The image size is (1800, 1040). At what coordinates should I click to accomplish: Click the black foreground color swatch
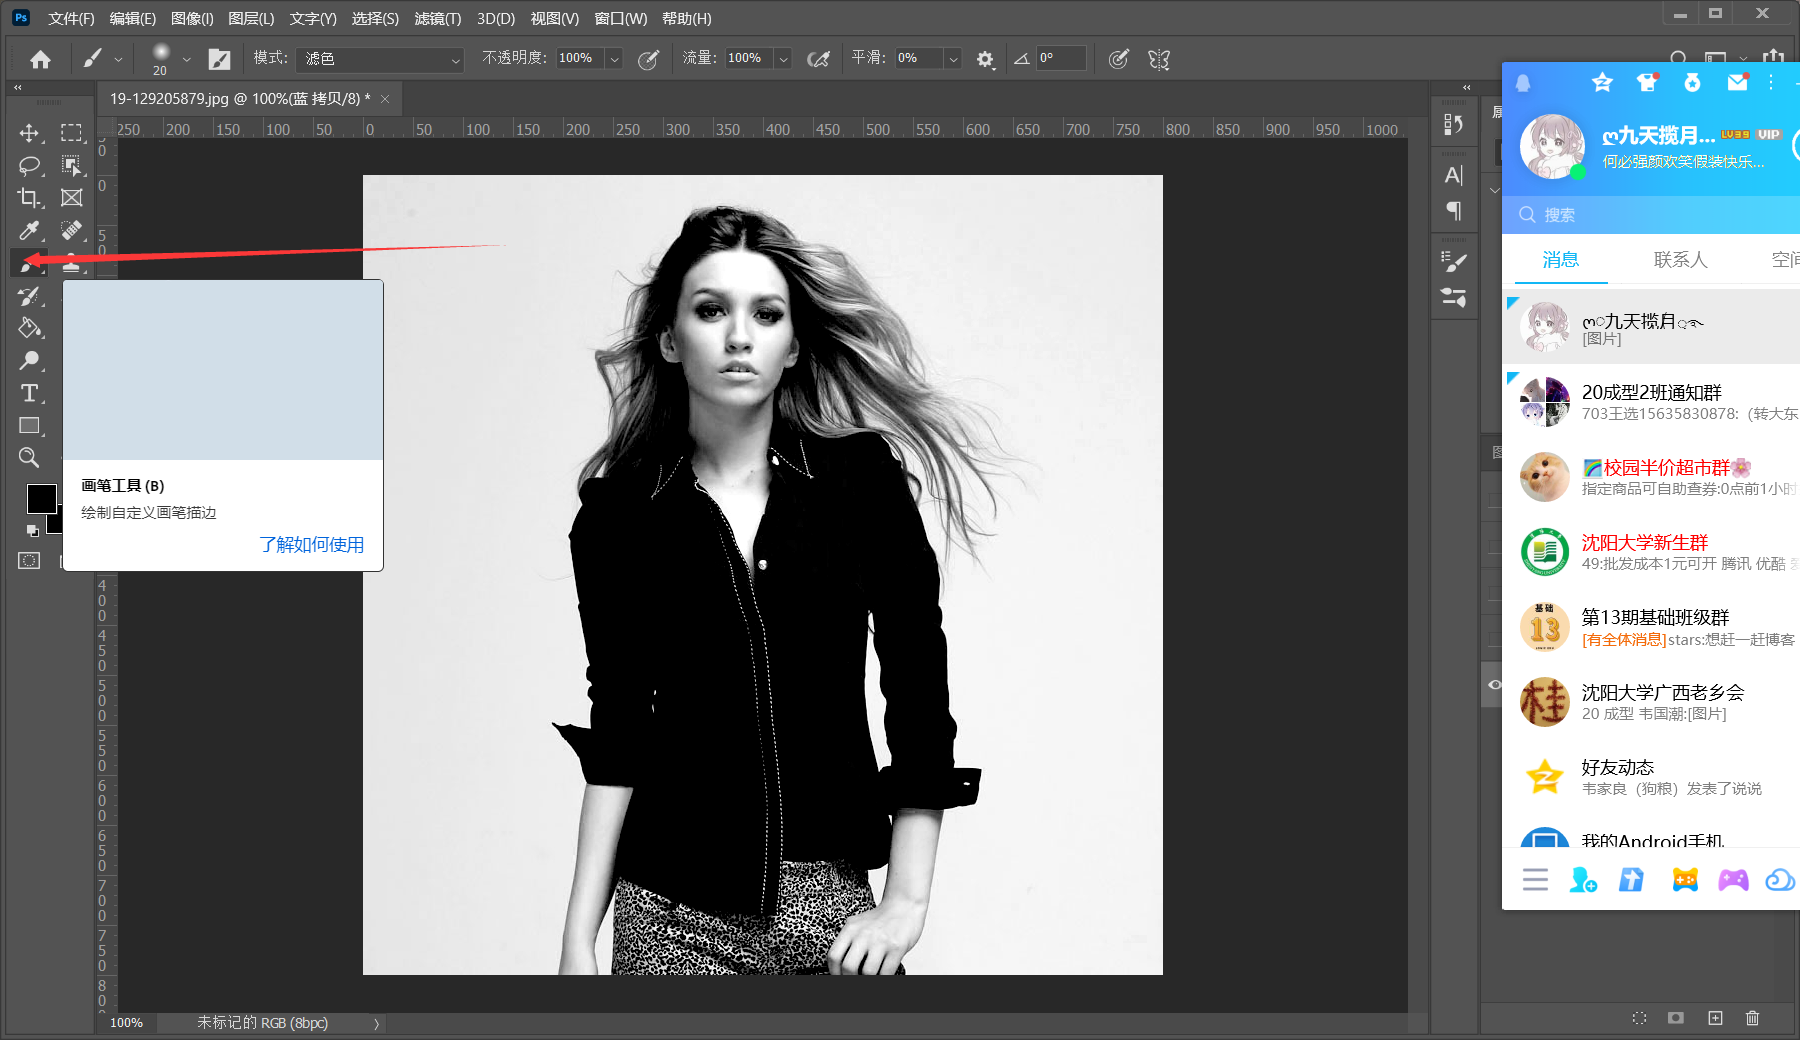pos(41,499)
